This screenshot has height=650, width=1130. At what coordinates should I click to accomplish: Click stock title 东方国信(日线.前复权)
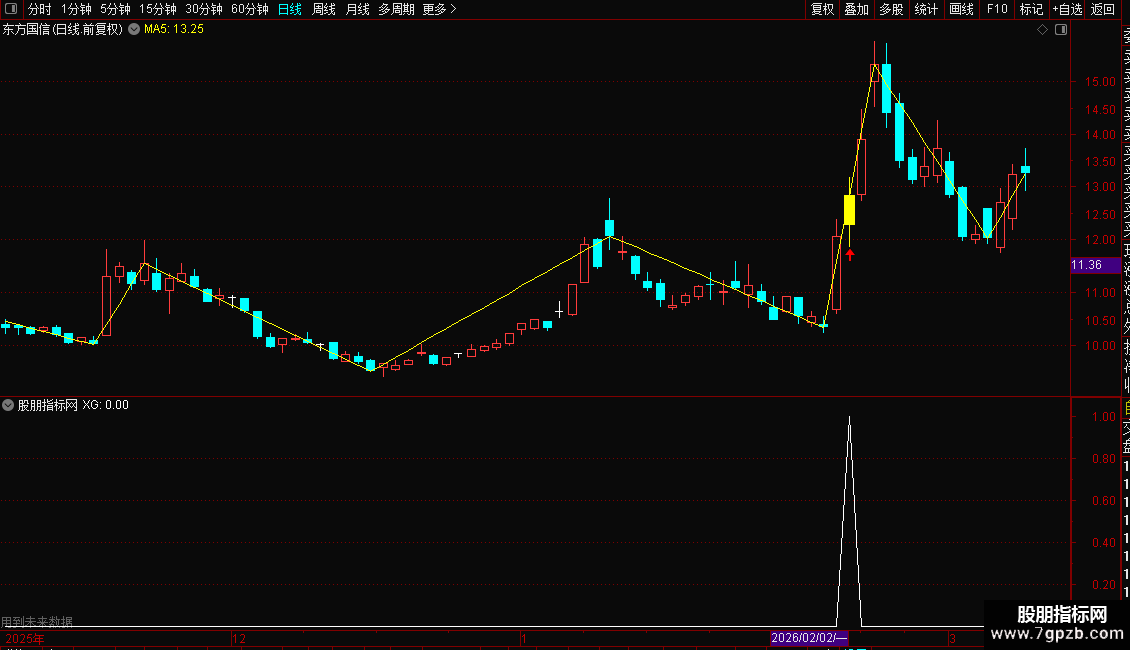63,30
